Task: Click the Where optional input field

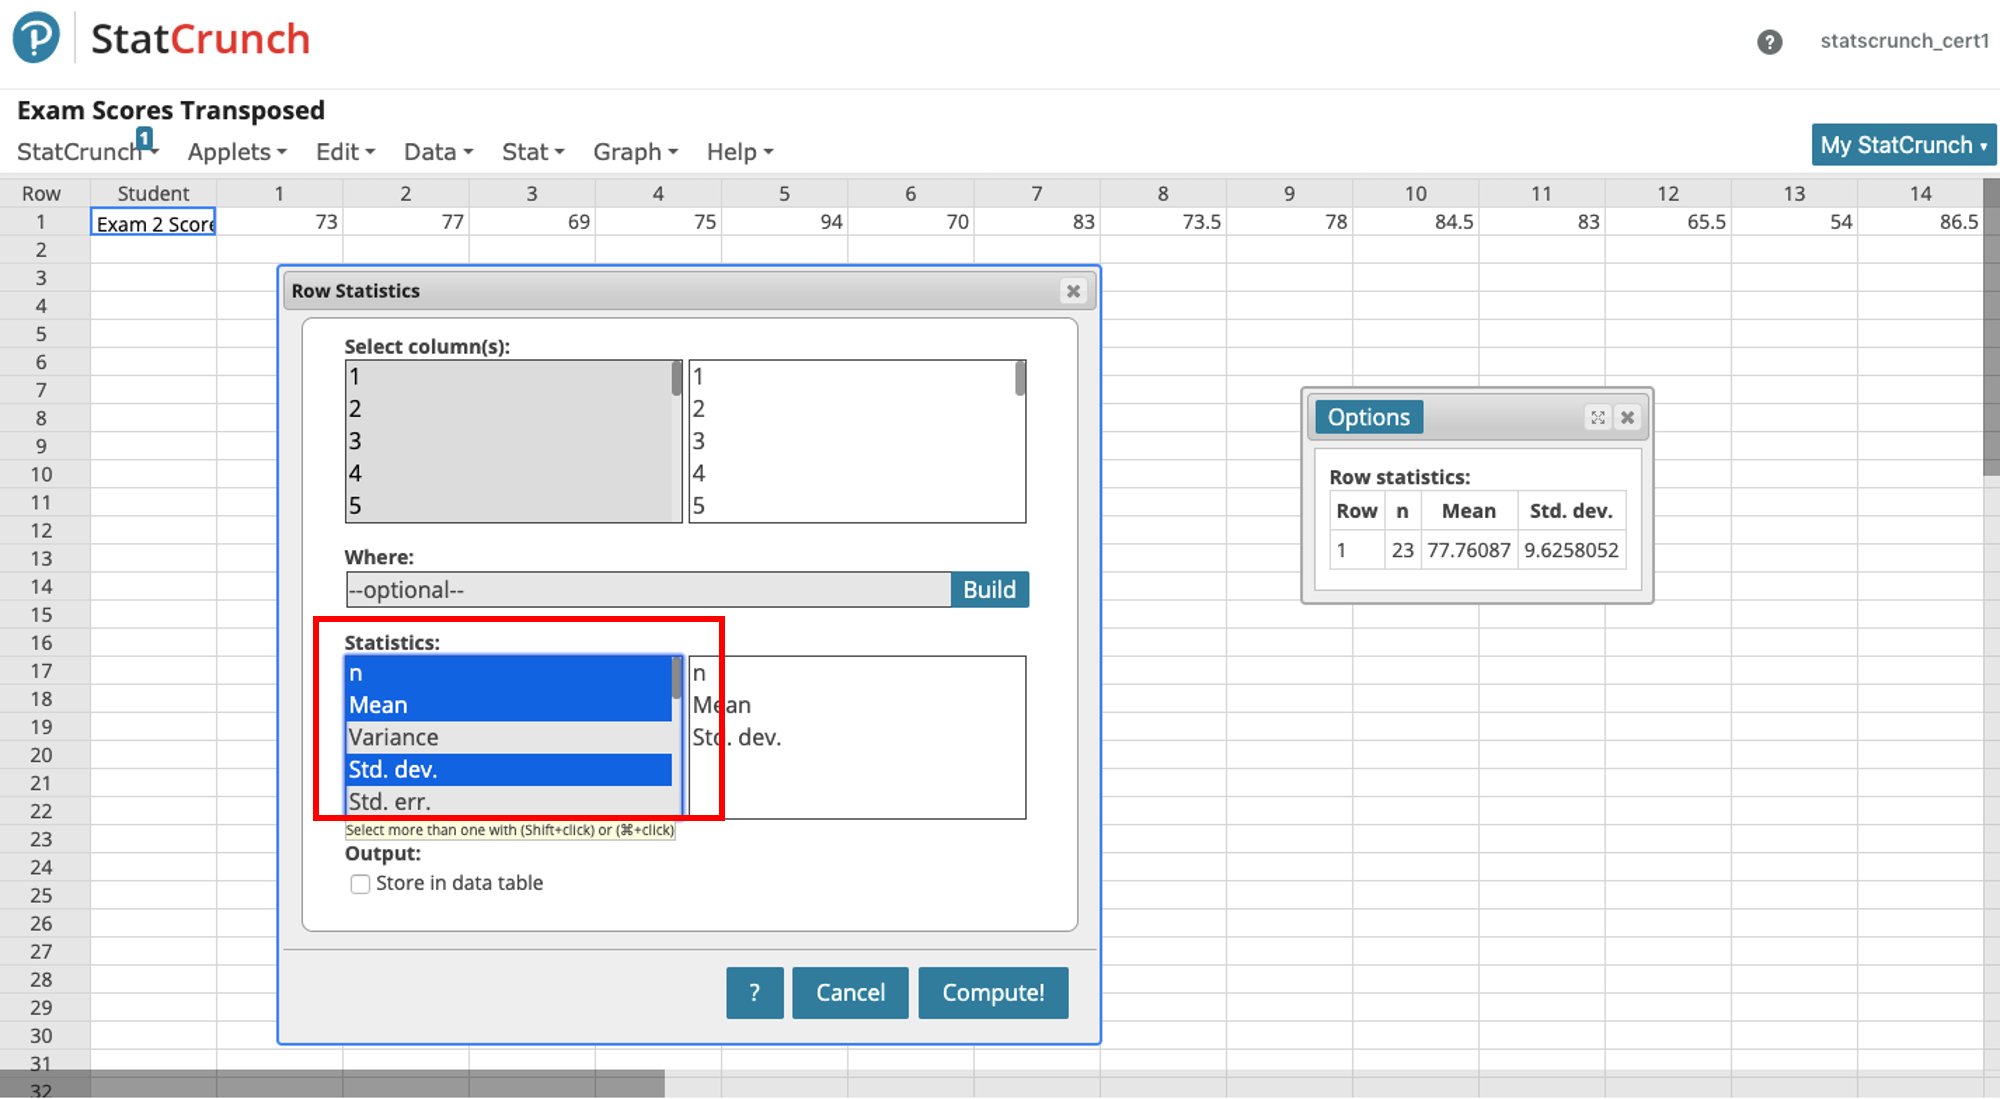Action: coord(648,590)
